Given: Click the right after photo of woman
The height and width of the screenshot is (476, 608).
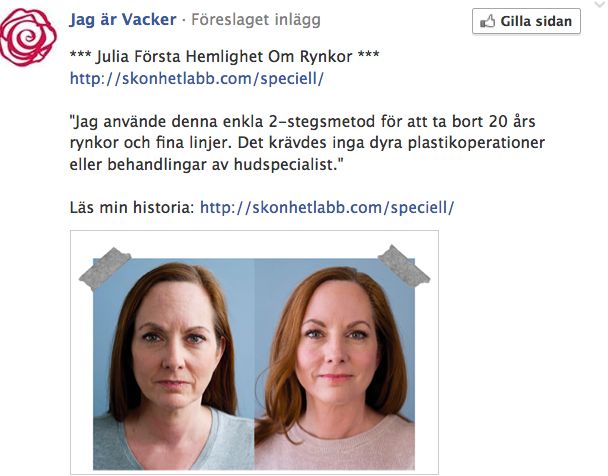Looking at the screenshot, I should pos(335,364).
